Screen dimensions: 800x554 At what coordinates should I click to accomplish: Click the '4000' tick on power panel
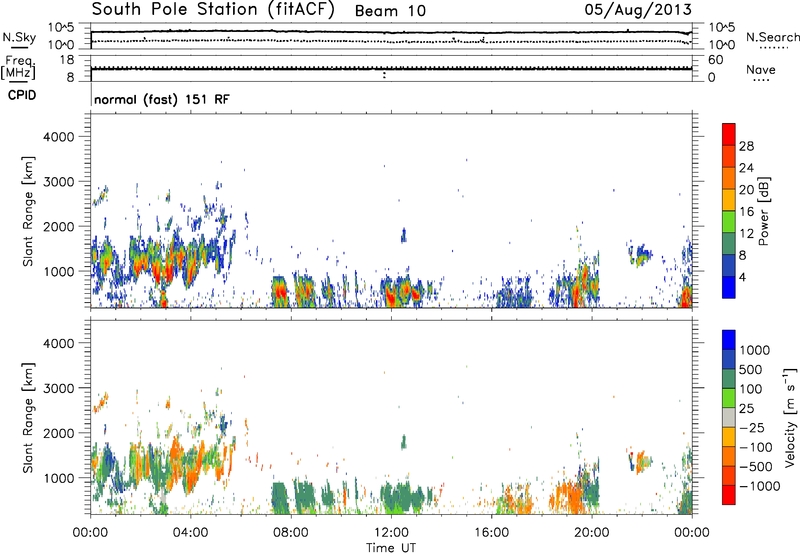(59, 137)
